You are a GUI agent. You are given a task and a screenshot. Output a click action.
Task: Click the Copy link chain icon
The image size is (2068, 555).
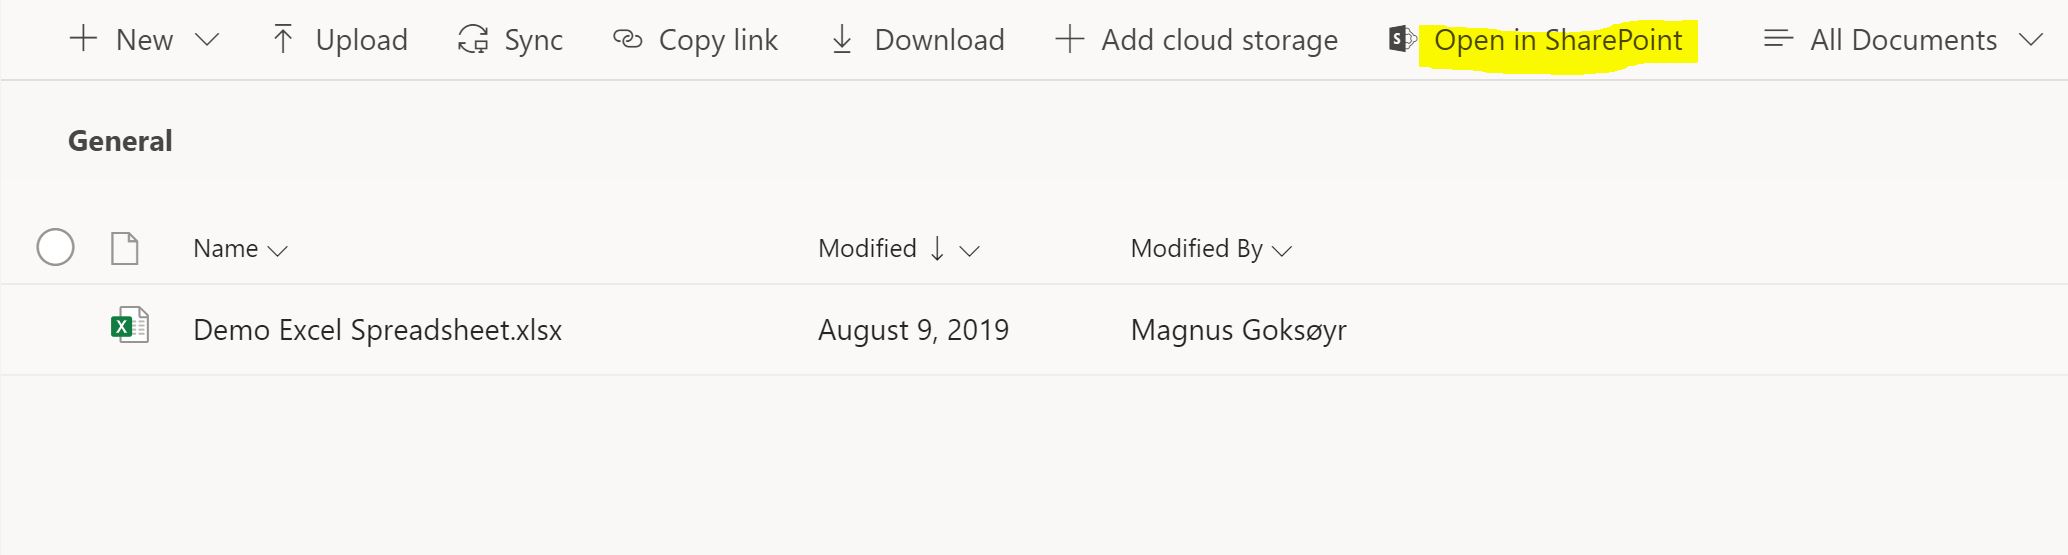627,40
